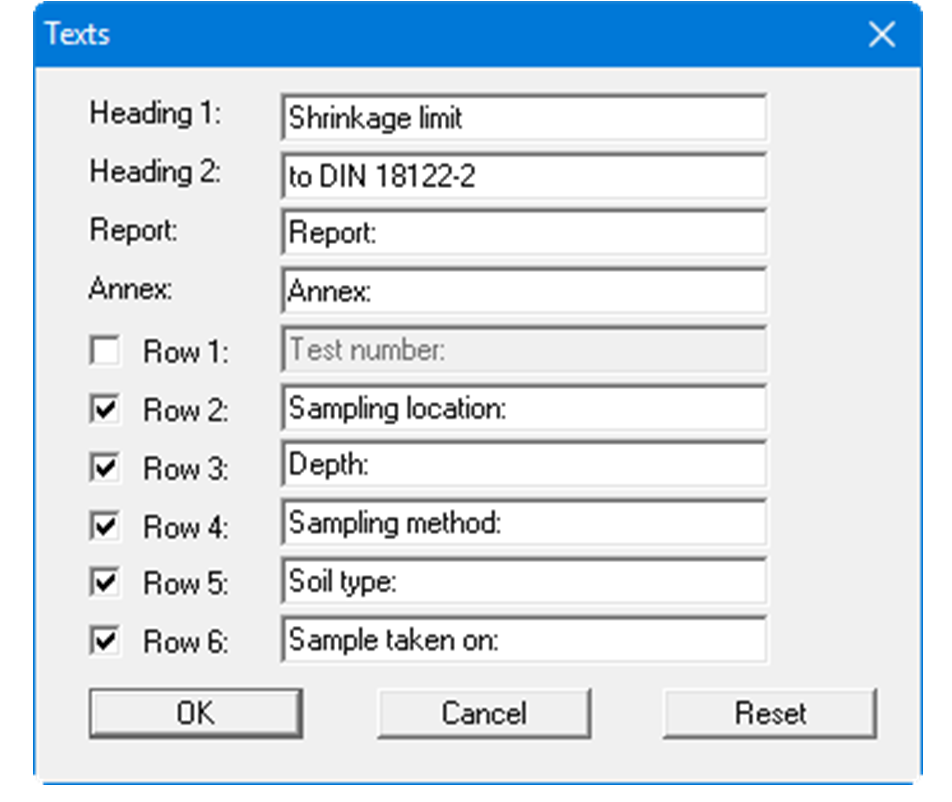Click the Cancel button
This screenshot has height=802, width=952.
(484, 713)
